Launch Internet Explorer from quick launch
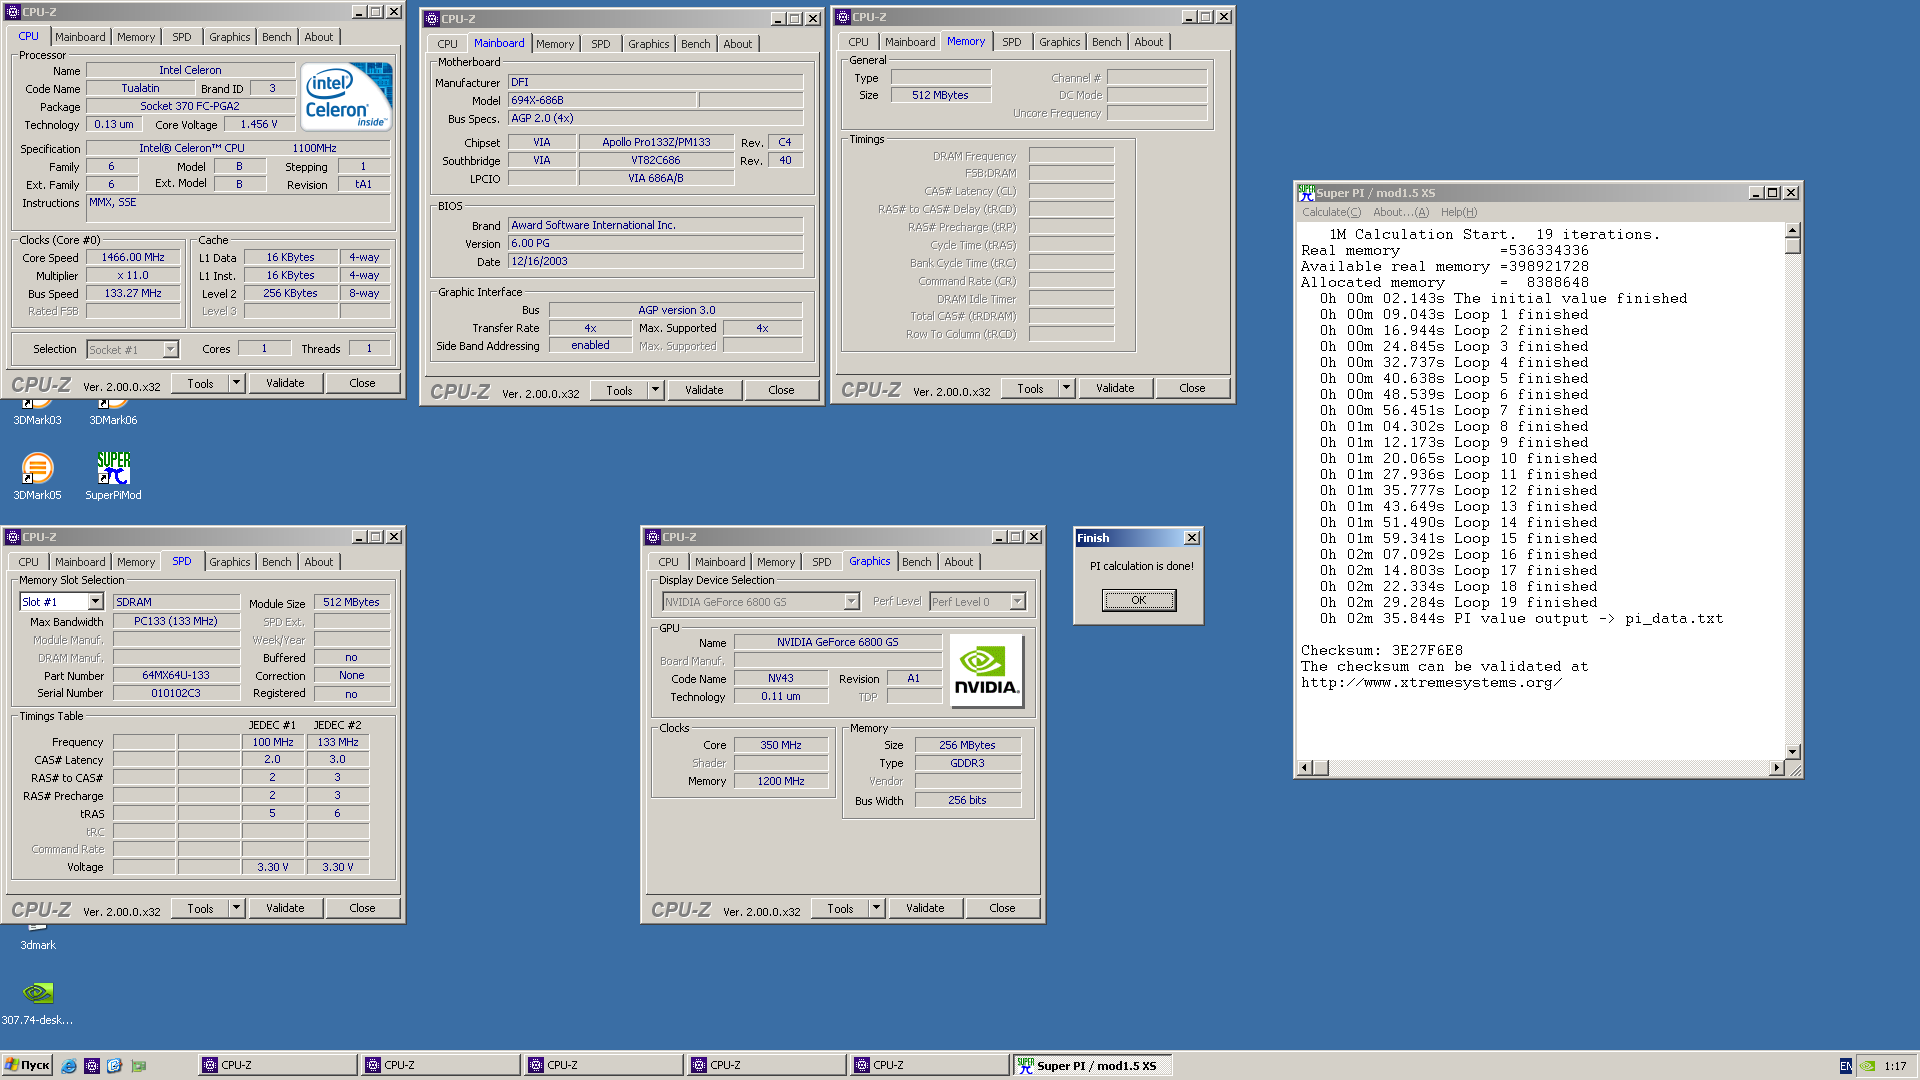 [x=68, y=1066]
